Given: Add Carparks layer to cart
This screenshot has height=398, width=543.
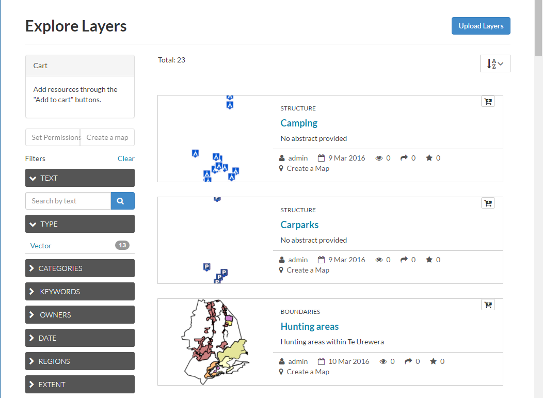Looking at the screenshot, I should (x=488, y=203).
